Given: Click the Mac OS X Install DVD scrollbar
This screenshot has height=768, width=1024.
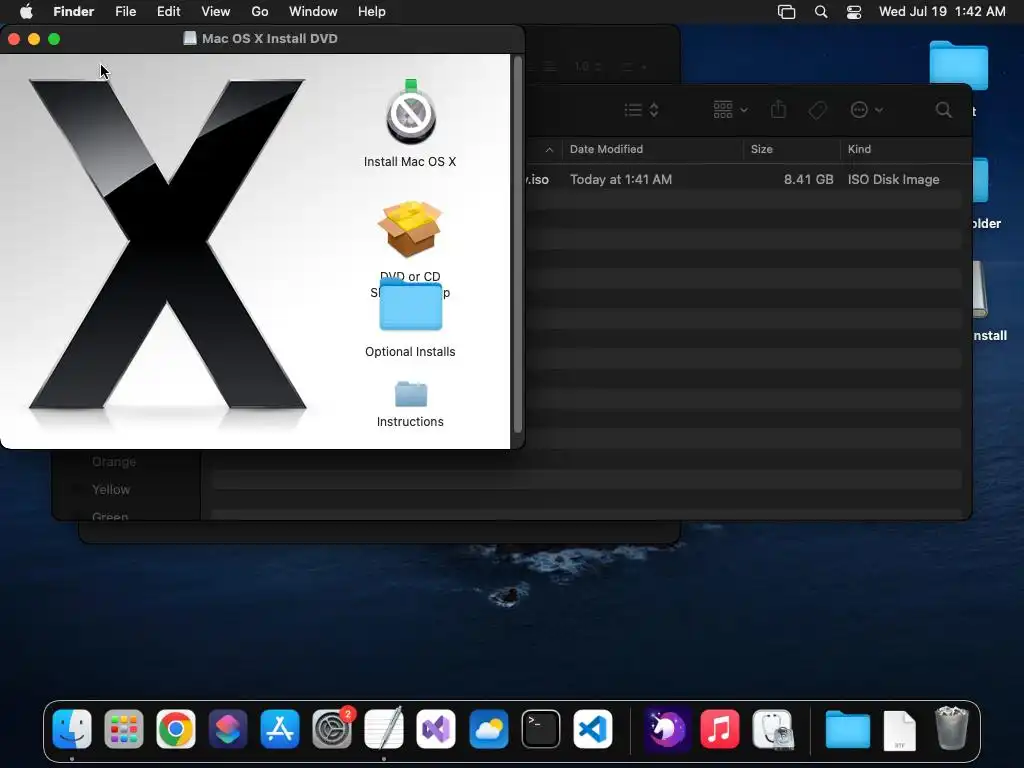Looking at the screenshot, I should coord(518,244).
